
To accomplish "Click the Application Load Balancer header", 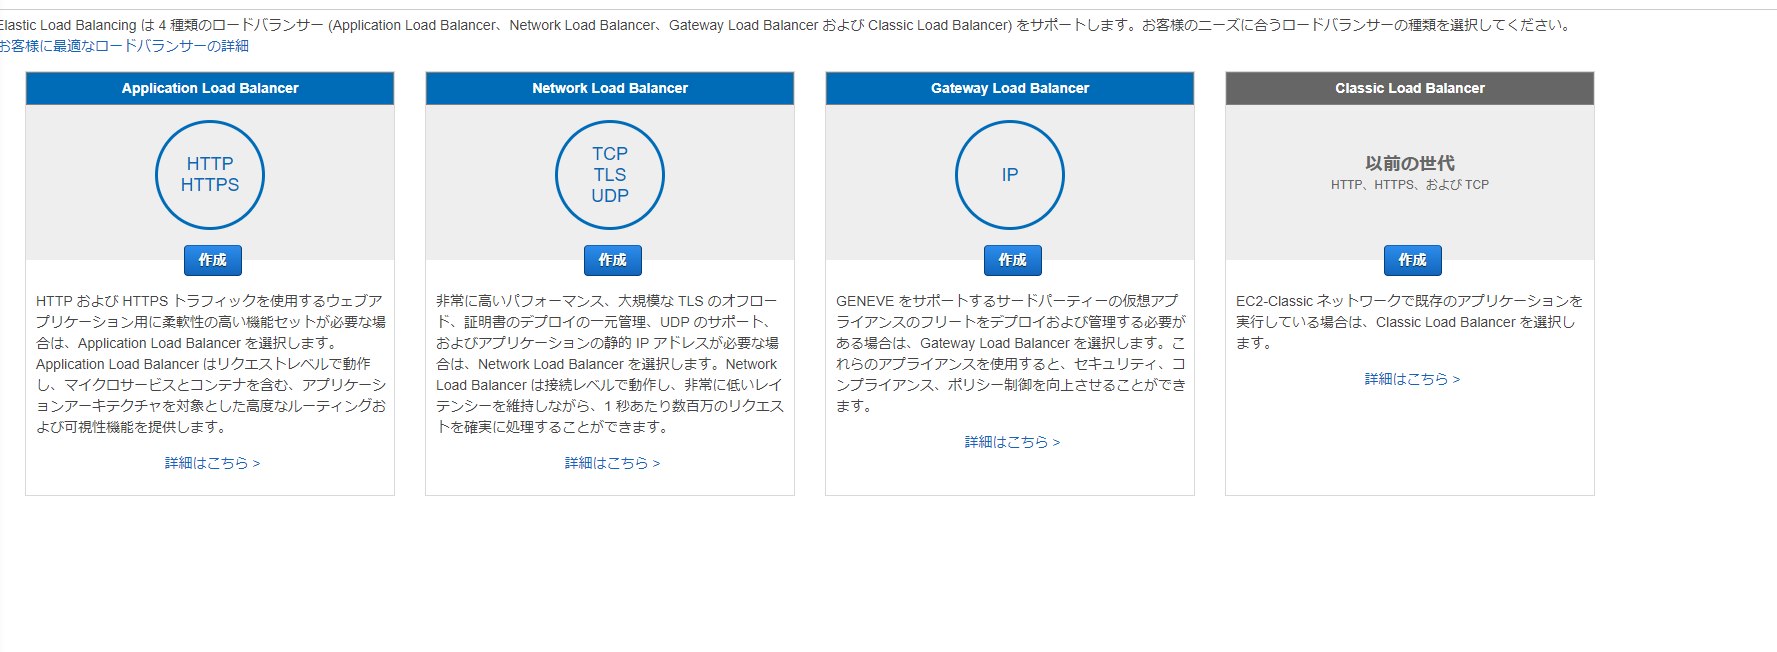I will pos(210,88).
